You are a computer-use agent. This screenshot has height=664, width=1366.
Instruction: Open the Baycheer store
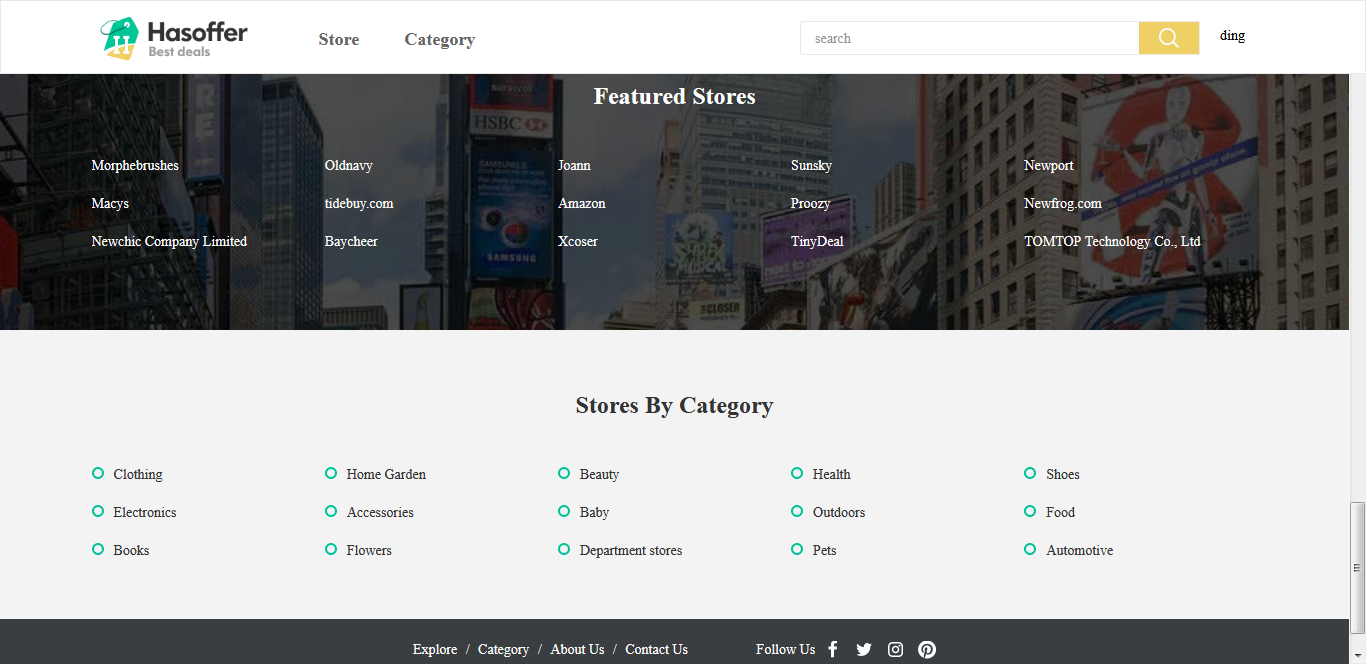pyautogui.click(x=351, y=241)
